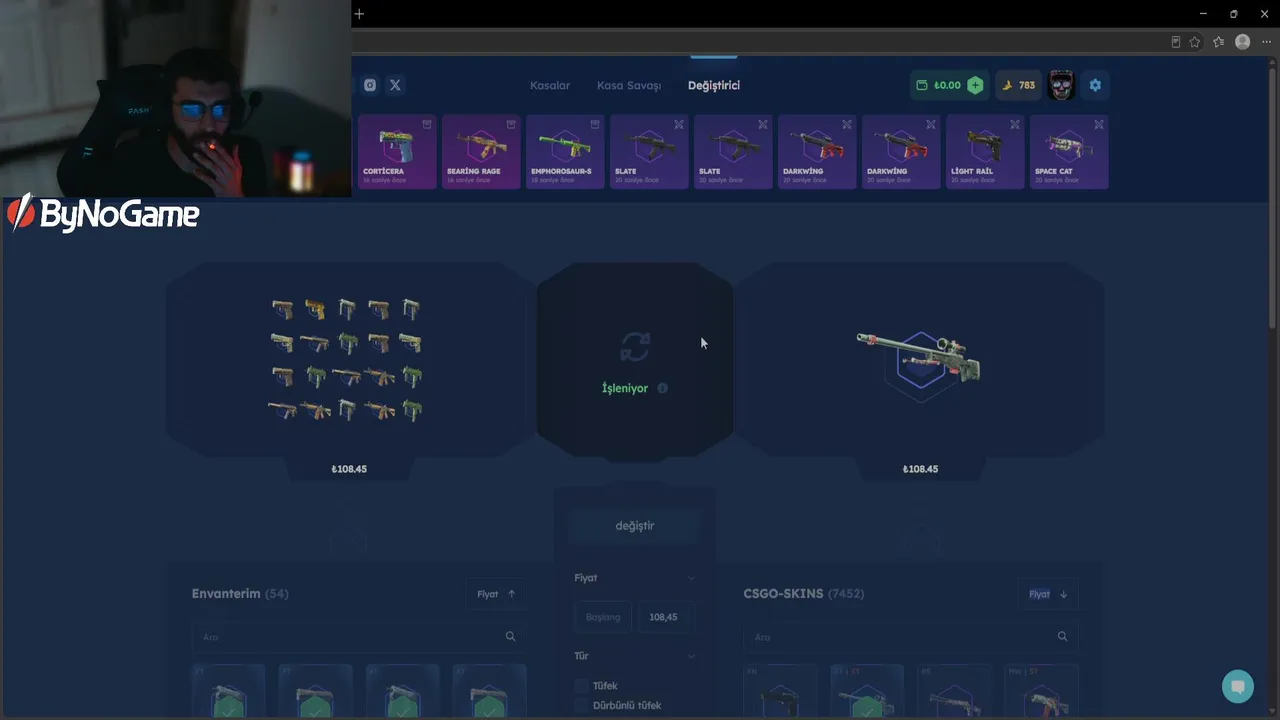Click the CSGO-SKINS search magnifier icon
The height and width of the screenshot is (720, 1280).
1062,637
